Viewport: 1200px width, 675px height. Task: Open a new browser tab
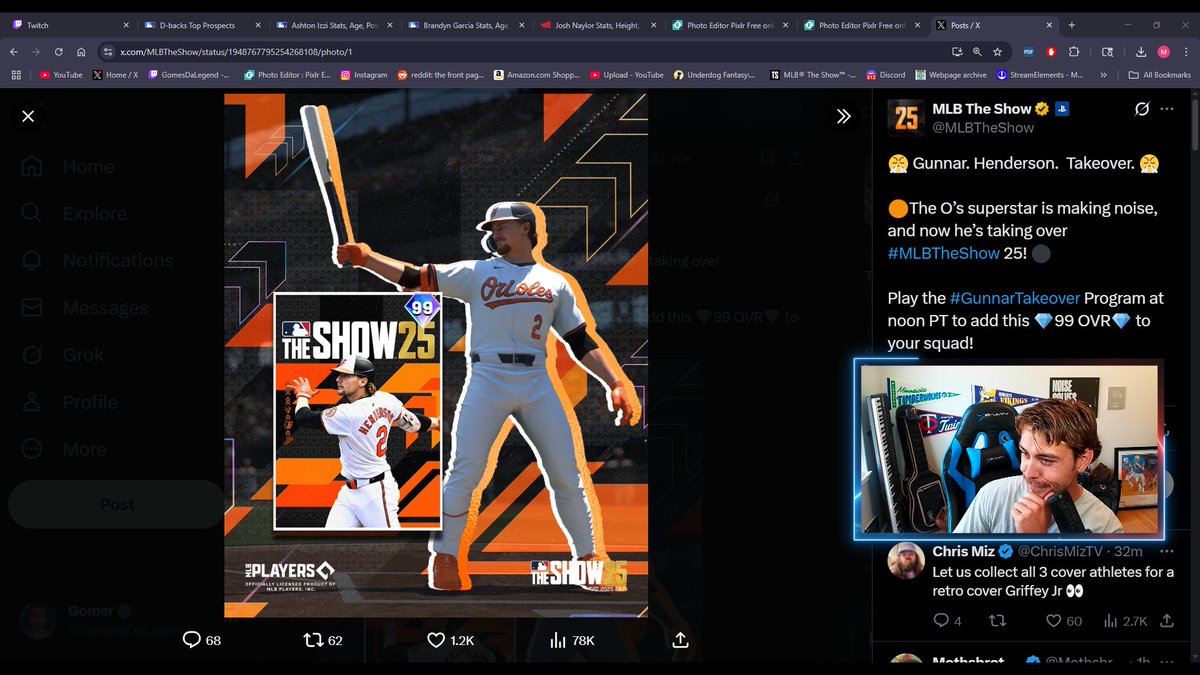coord(1071,25)
